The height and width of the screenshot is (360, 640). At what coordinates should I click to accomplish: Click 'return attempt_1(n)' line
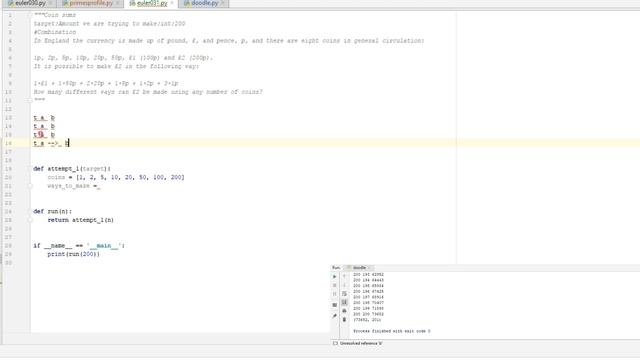pyautogui.click(x=80, y=220)
